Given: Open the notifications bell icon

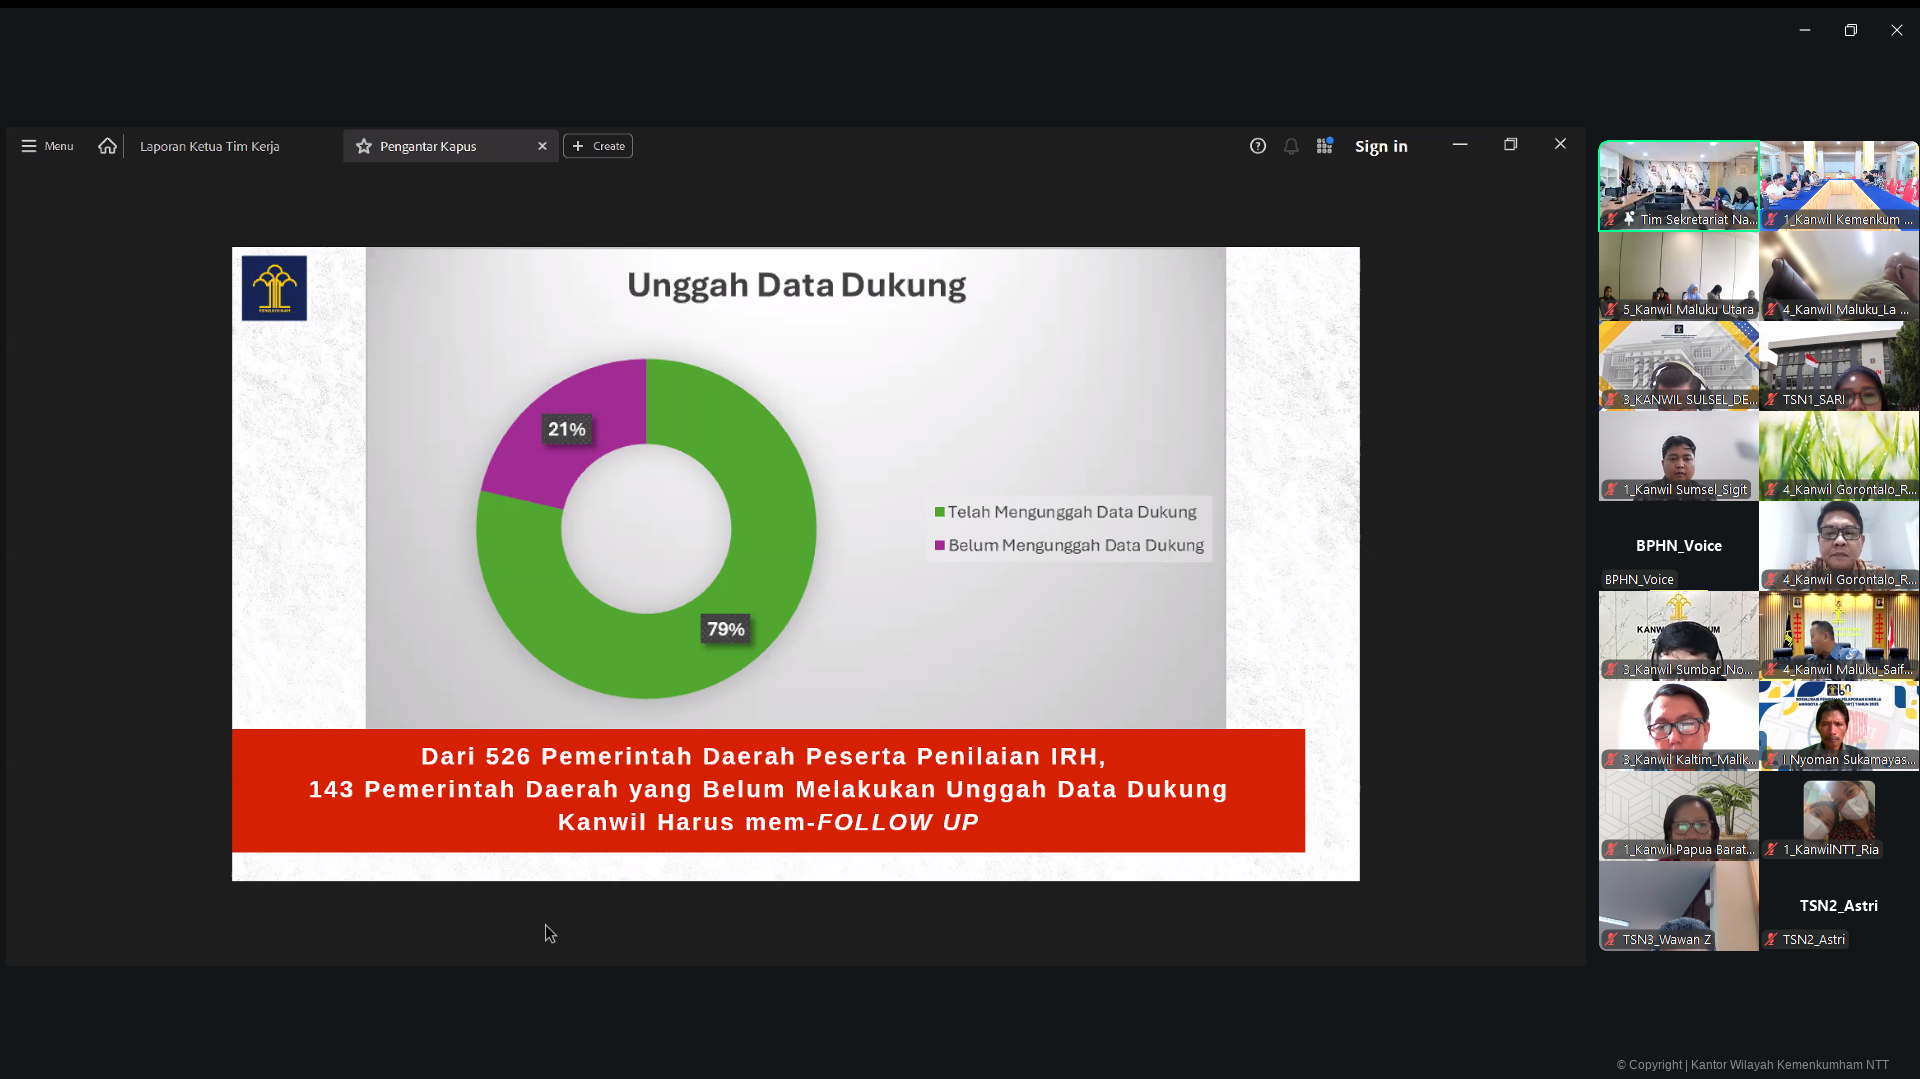Looking at the screenshot, I should pos(1291,146).
